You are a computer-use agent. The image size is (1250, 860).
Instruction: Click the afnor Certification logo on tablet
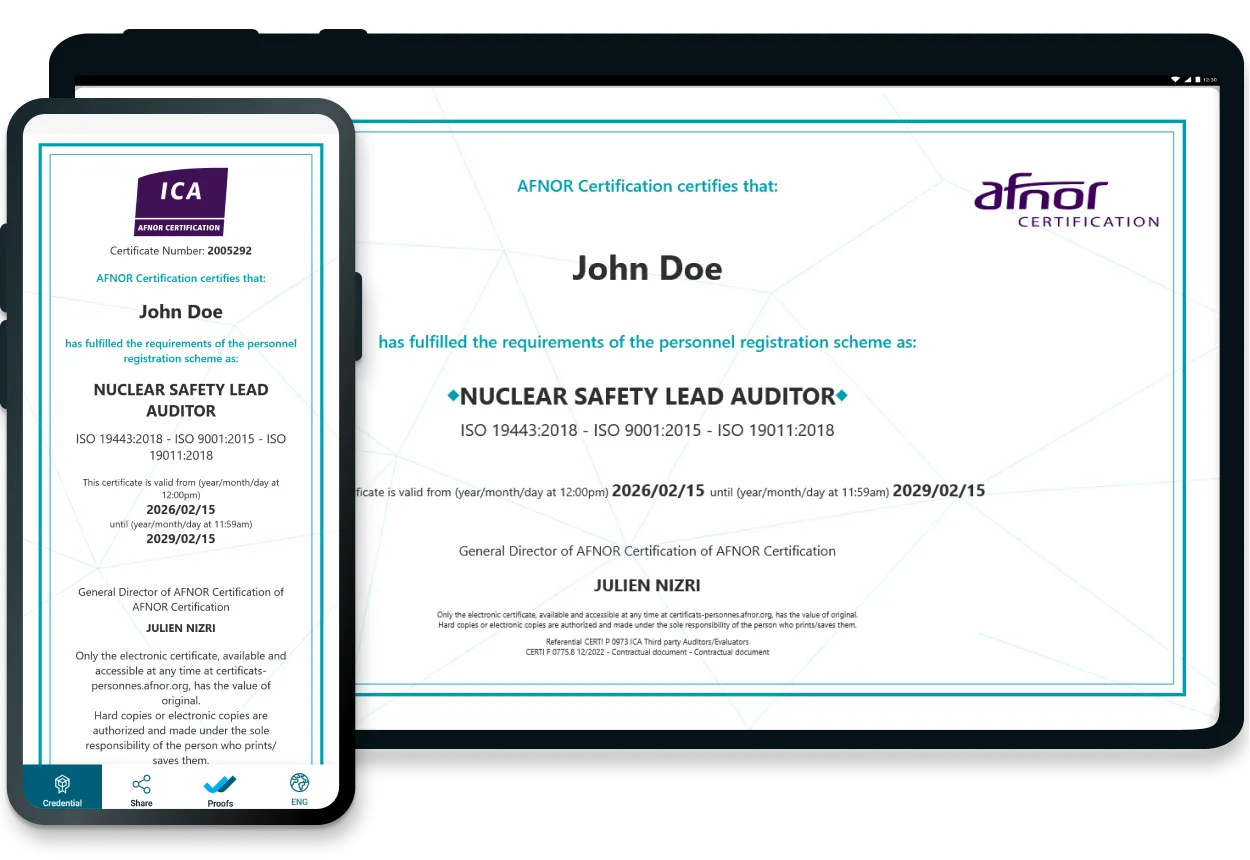point(1065,203)
